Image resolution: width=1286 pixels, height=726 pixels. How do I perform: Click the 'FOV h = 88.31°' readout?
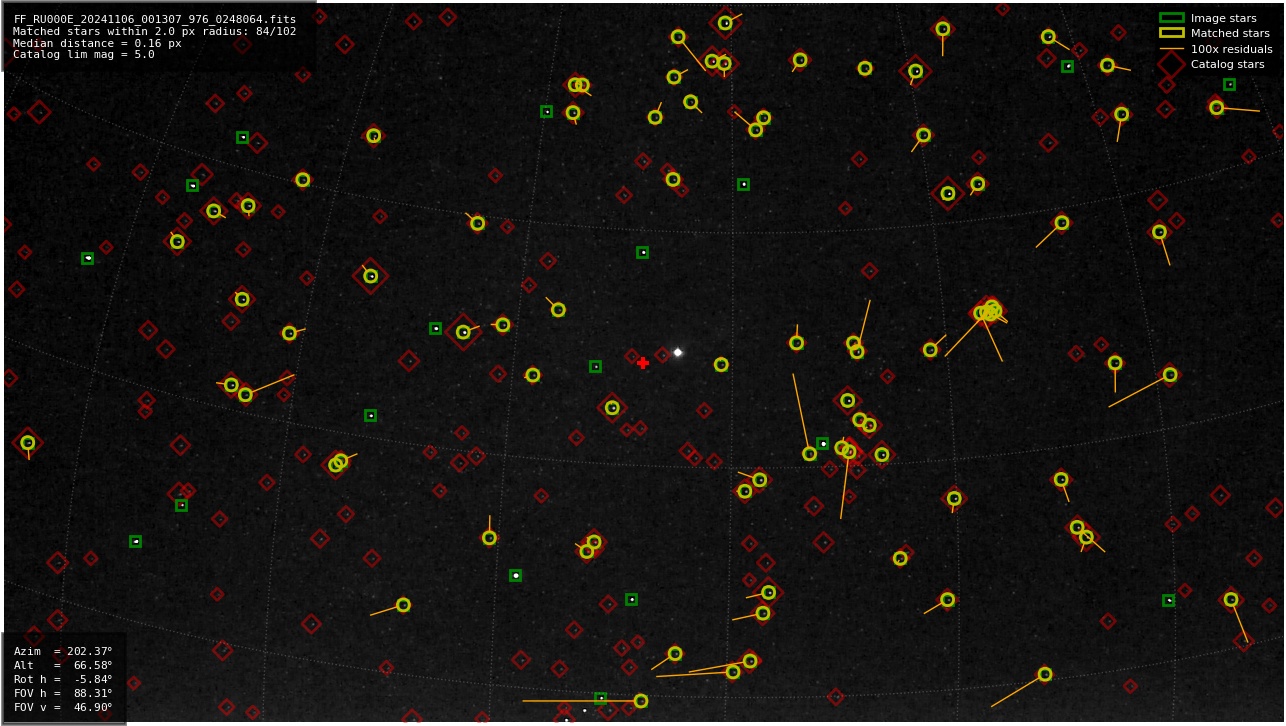(63, 693)
